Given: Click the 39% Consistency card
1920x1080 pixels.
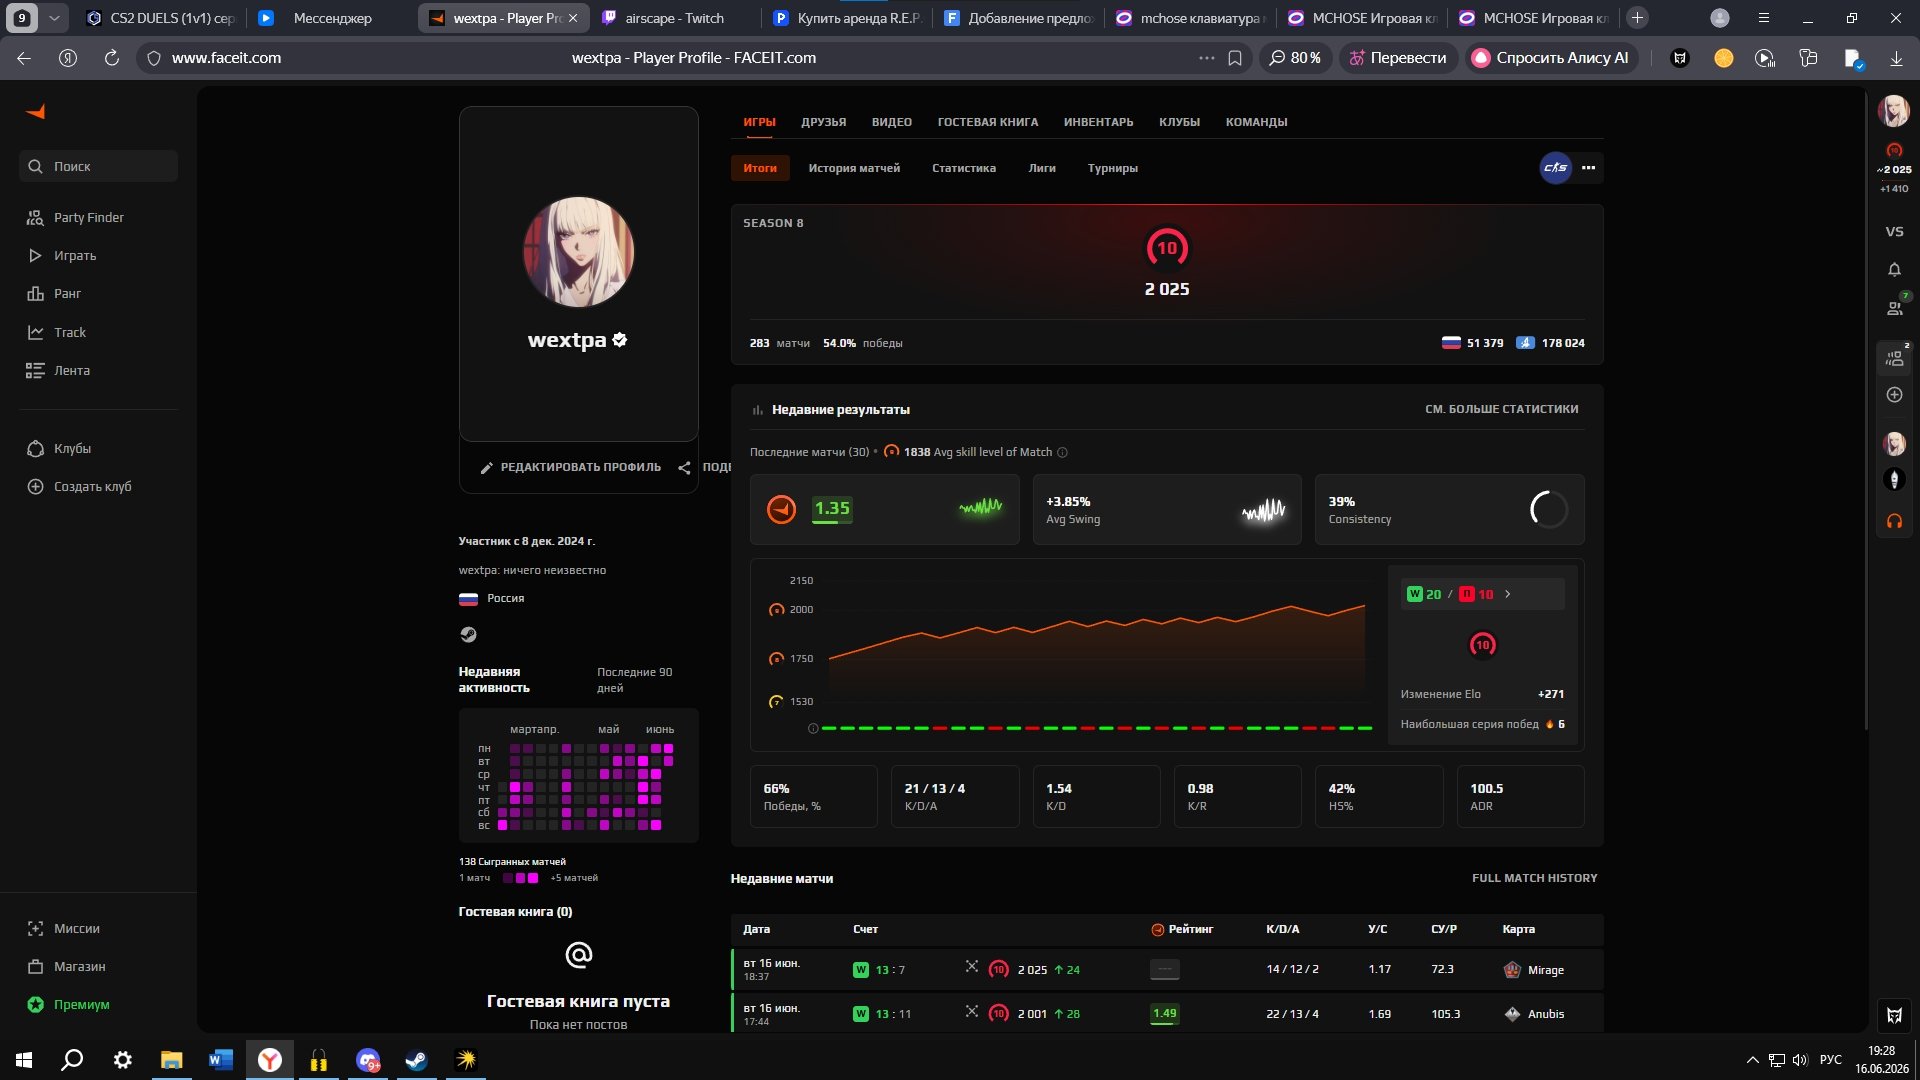Looking at the screenshot, I should pos(1449,509).
